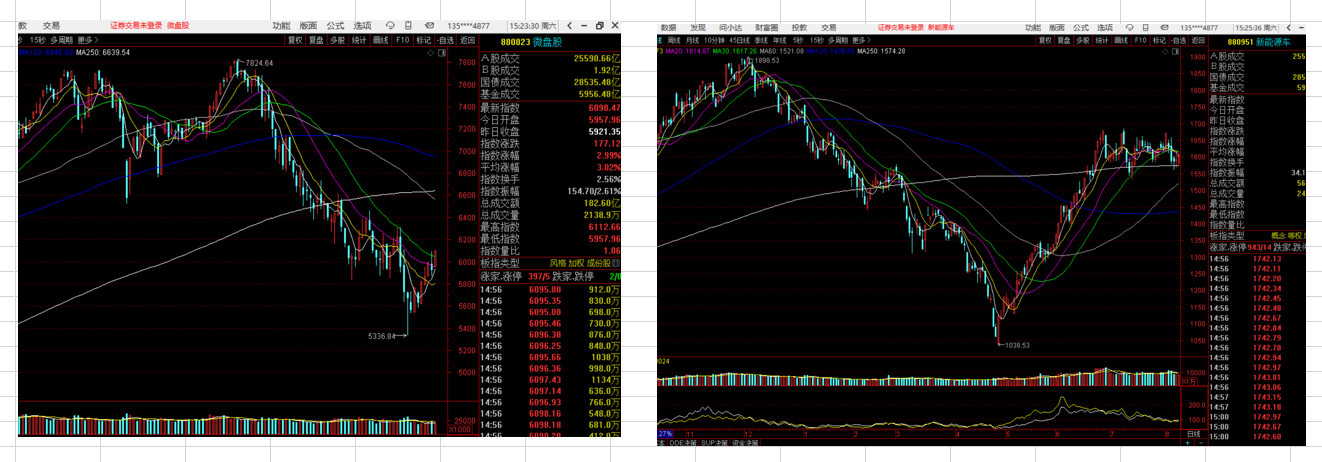Open the mail icon in right window
Viewport: 1322px width, 462px height.
click(1164, 28)
